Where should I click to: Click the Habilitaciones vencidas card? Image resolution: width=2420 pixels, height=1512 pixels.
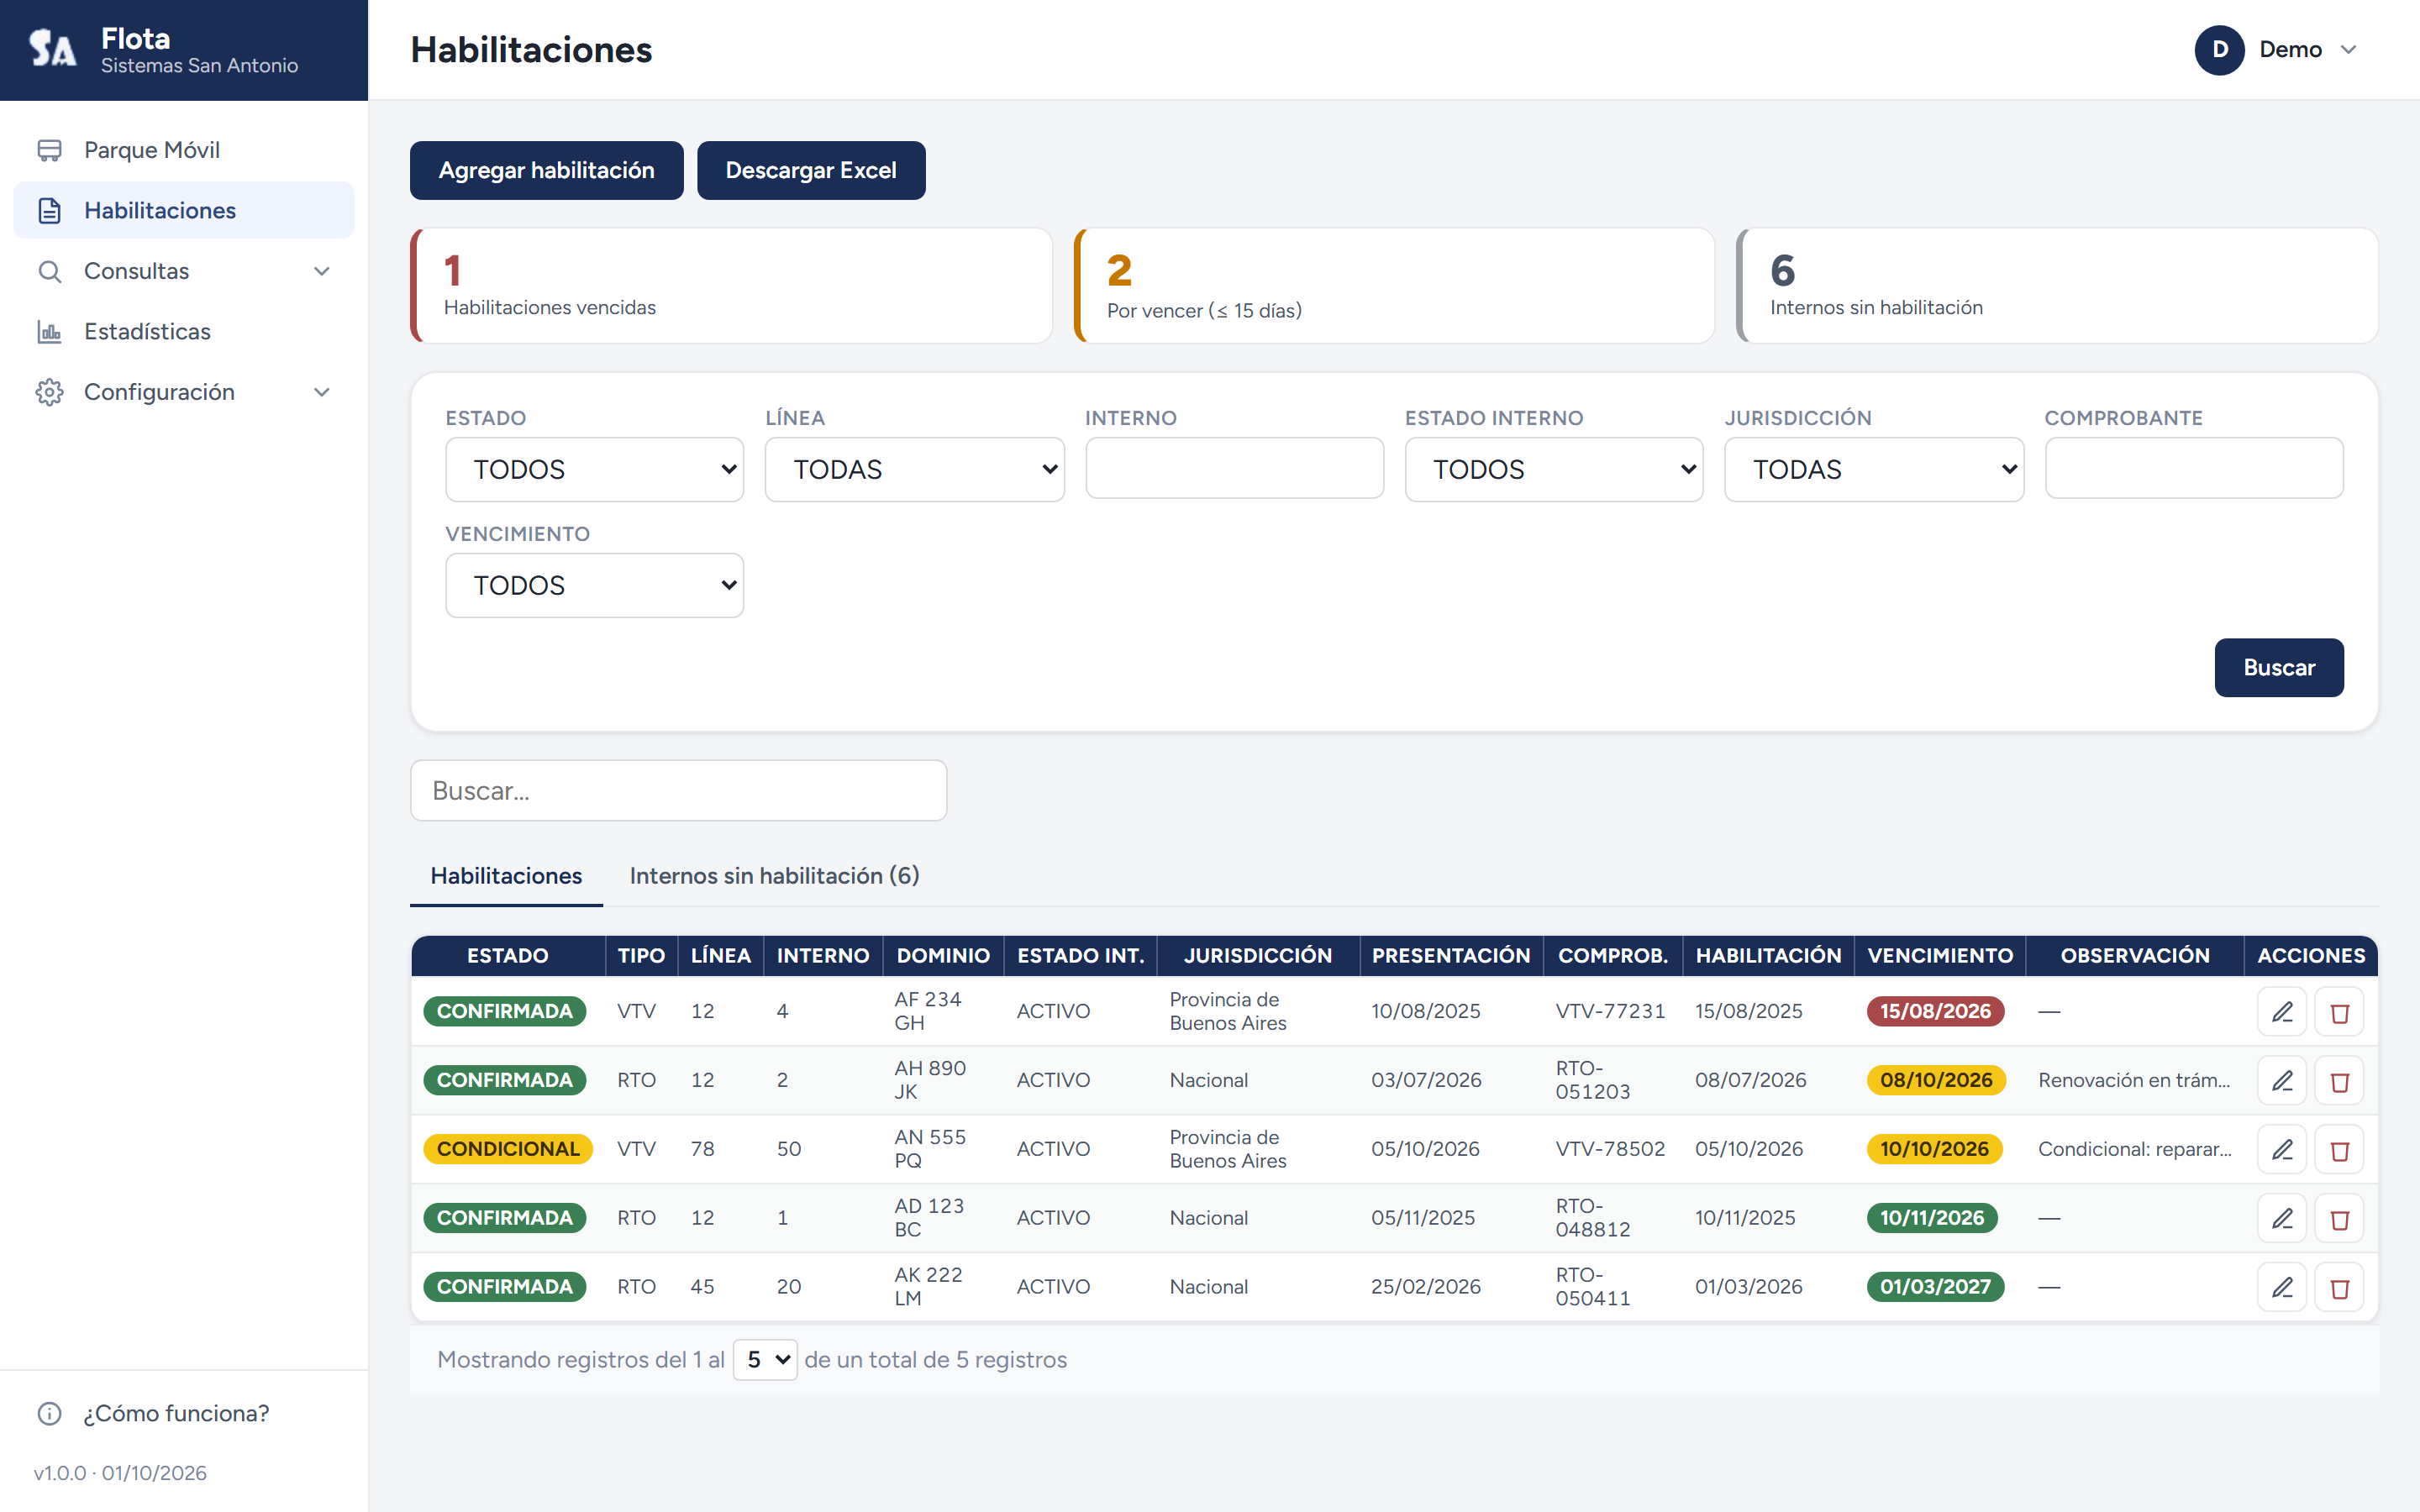(x=731, y=286)
